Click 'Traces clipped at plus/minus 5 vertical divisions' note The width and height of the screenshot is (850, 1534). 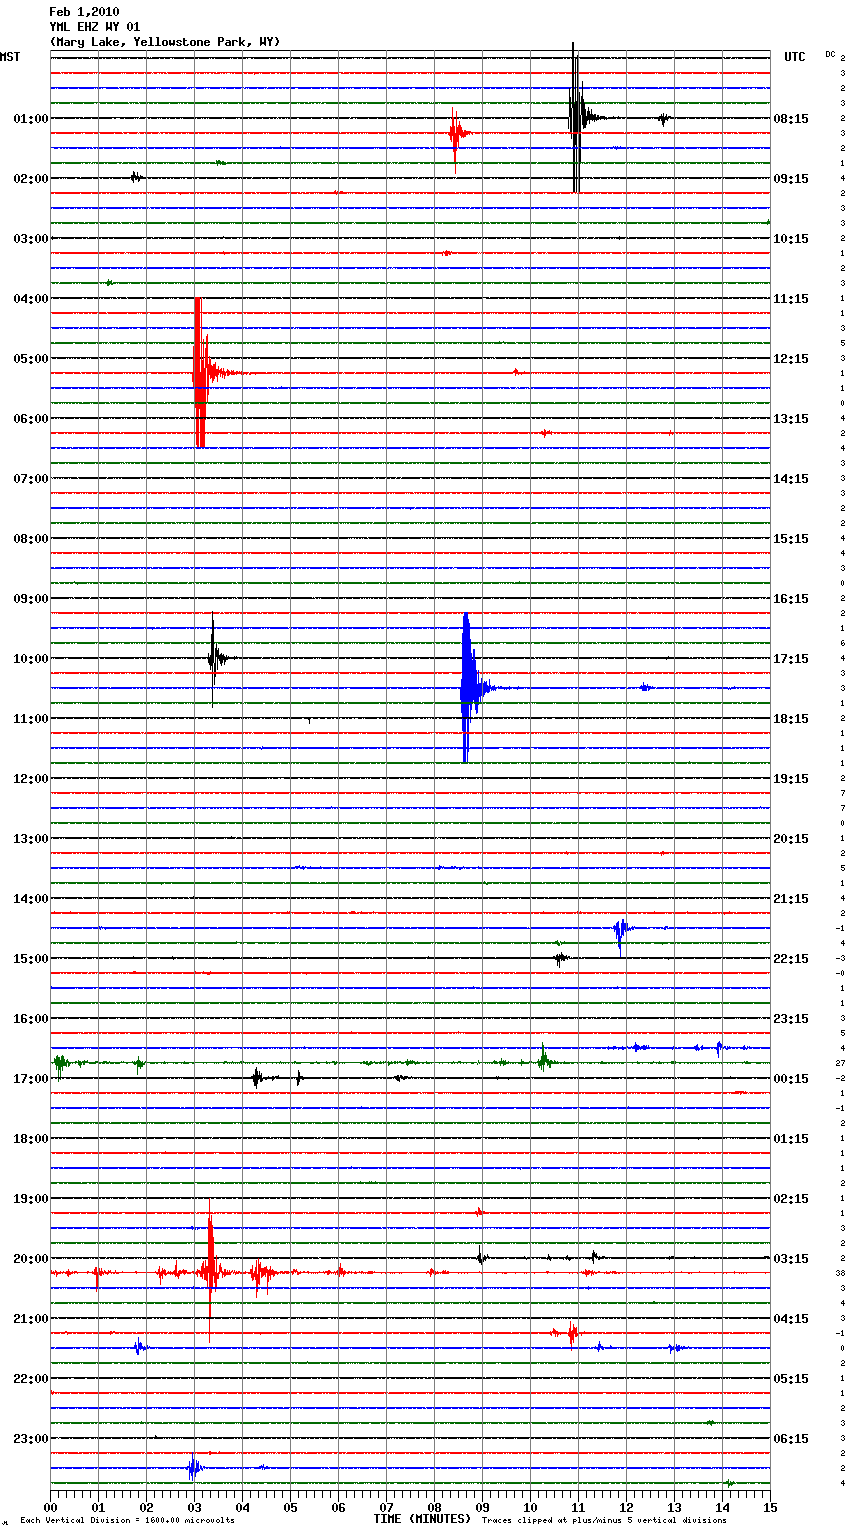coord(604,1520)
